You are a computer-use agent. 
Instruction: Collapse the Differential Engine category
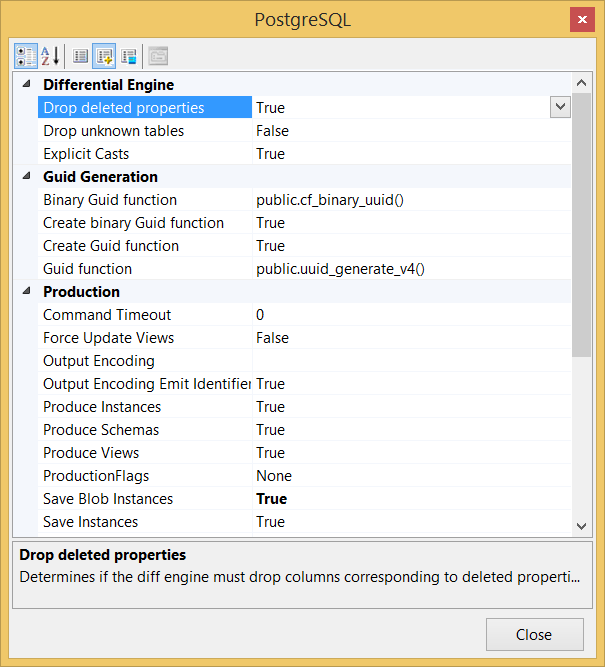[x=25, y=85]
